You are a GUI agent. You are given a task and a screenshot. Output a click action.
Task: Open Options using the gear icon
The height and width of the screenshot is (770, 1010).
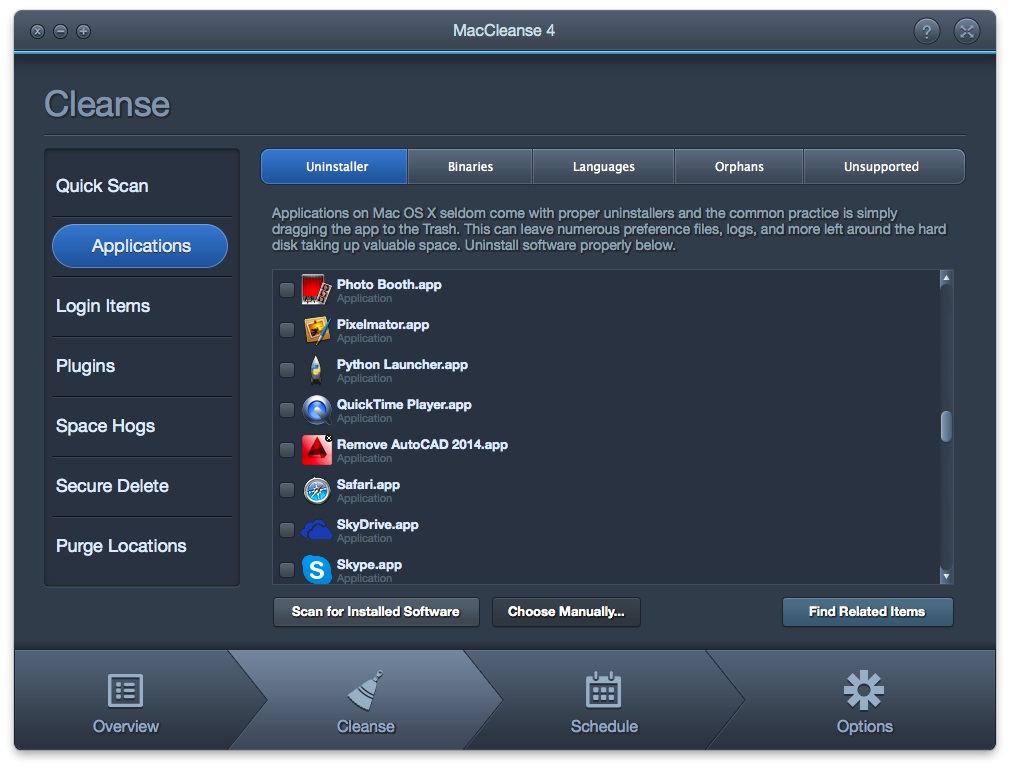click(864, 690)
